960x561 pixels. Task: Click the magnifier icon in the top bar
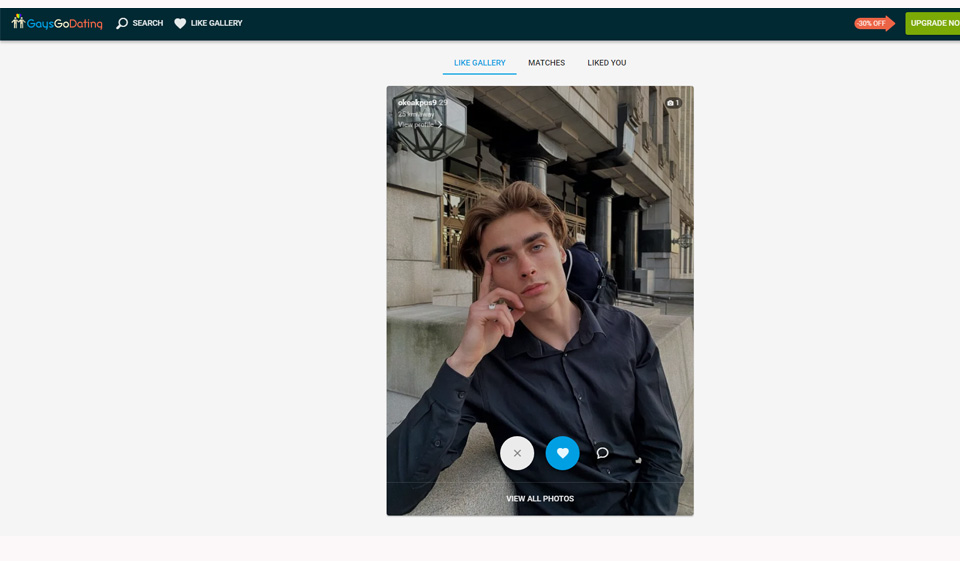click(x=122, y=23)
